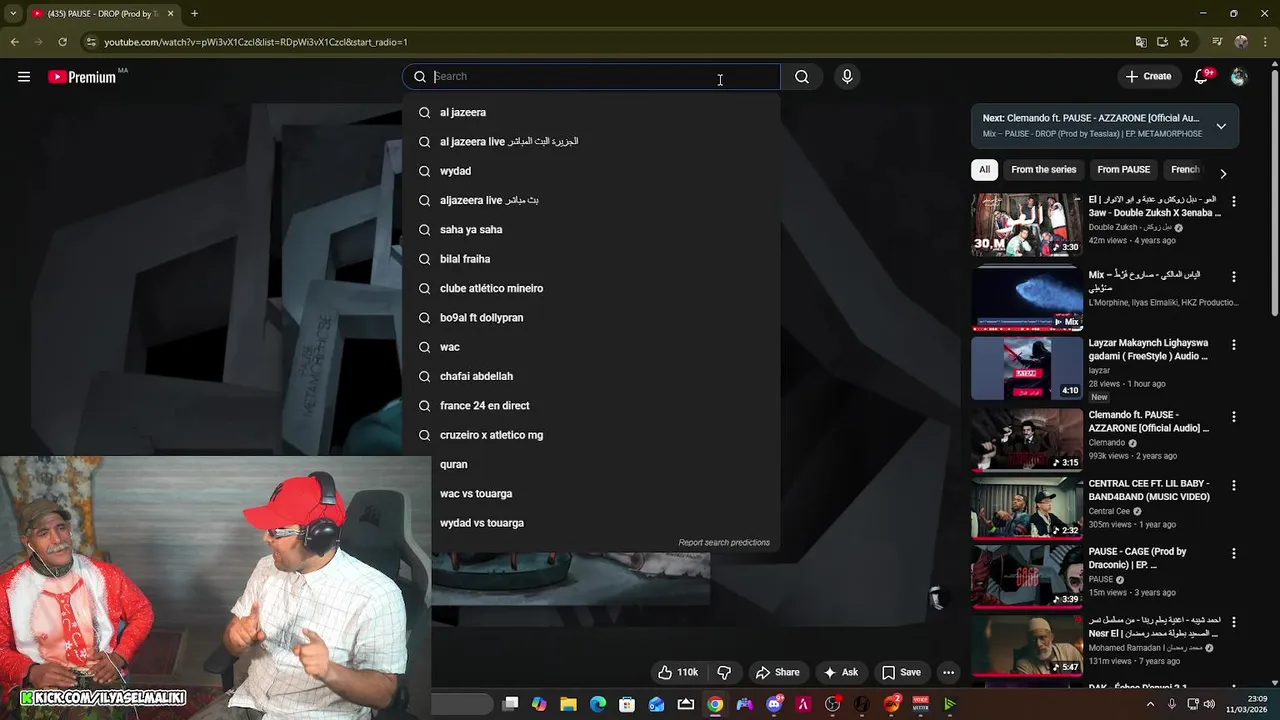Image resolution: width=1280 pixels, height=720 pixels.
Task: Choose suggestion "cruzeiro x atletico mg"
Action: [x=591, y=435]
